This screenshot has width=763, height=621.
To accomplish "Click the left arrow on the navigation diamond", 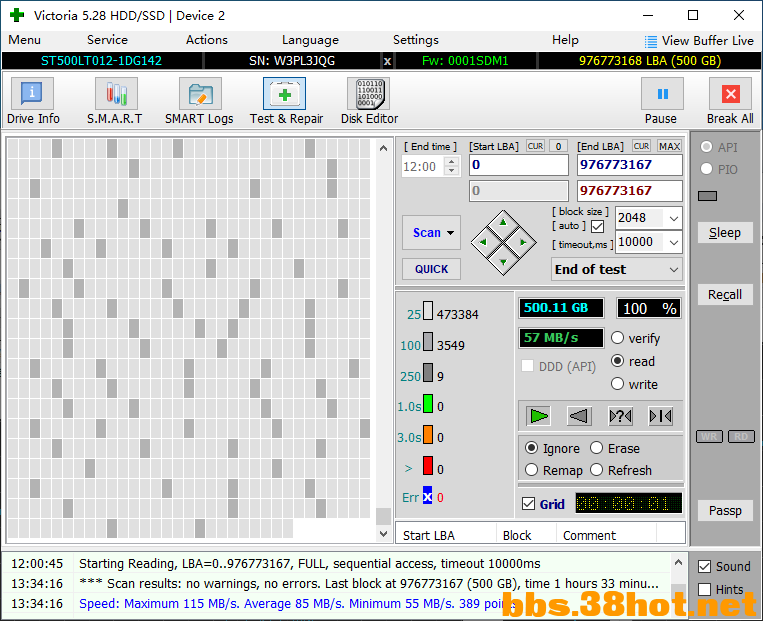I will (483, 242).
